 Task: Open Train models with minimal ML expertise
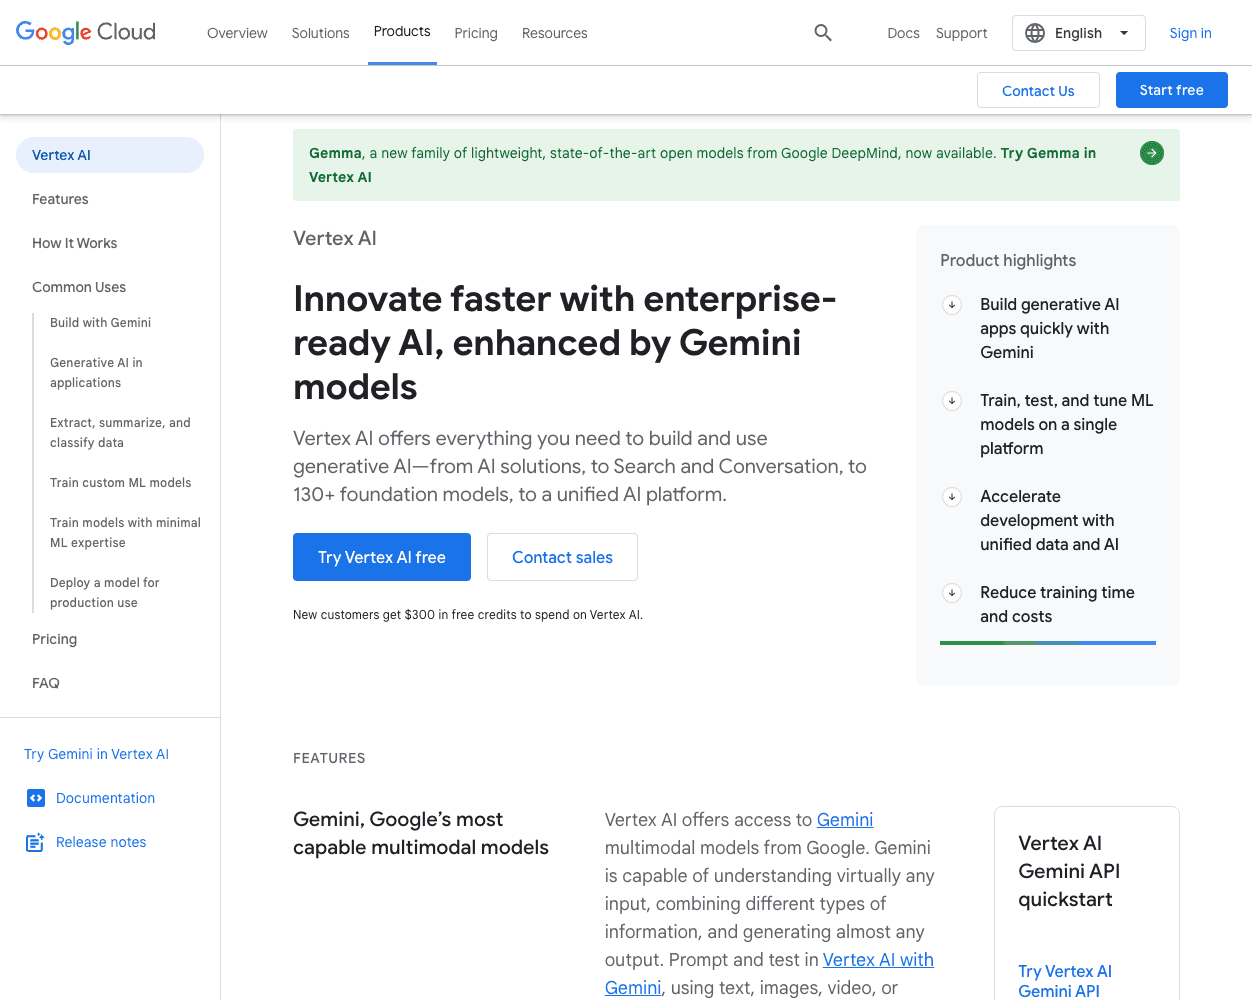pyautogui.click(x=125, y=533)
